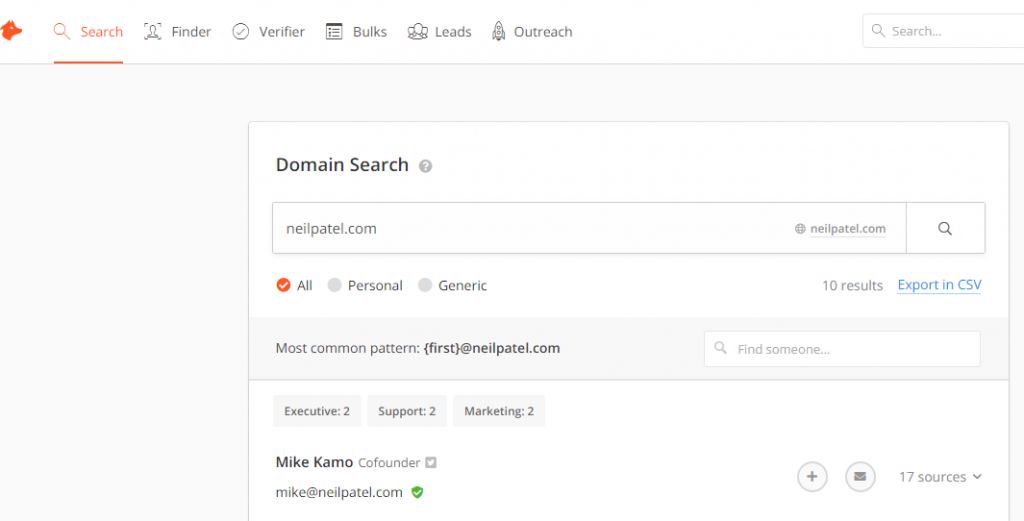The image size is (1024, 521).
Task: Expand the 17 sources dropdown
Action: [x=940, y=477]
